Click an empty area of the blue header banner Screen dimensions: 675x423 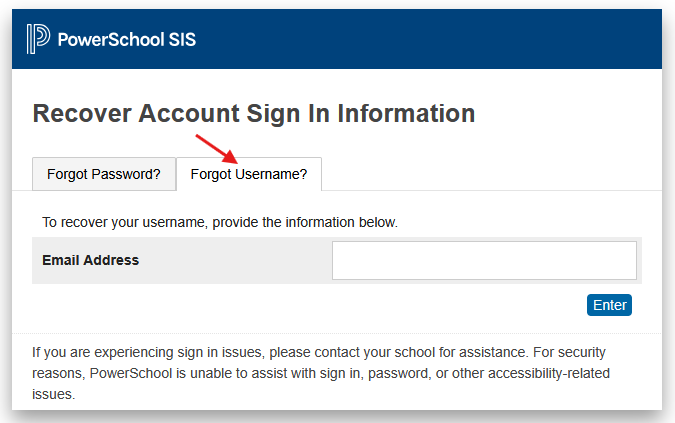[430, 39]
